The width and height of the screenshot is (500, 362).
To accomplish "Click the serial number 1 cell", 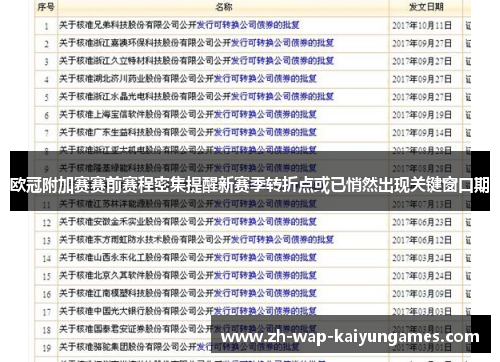I will click(x=46, y=26).
